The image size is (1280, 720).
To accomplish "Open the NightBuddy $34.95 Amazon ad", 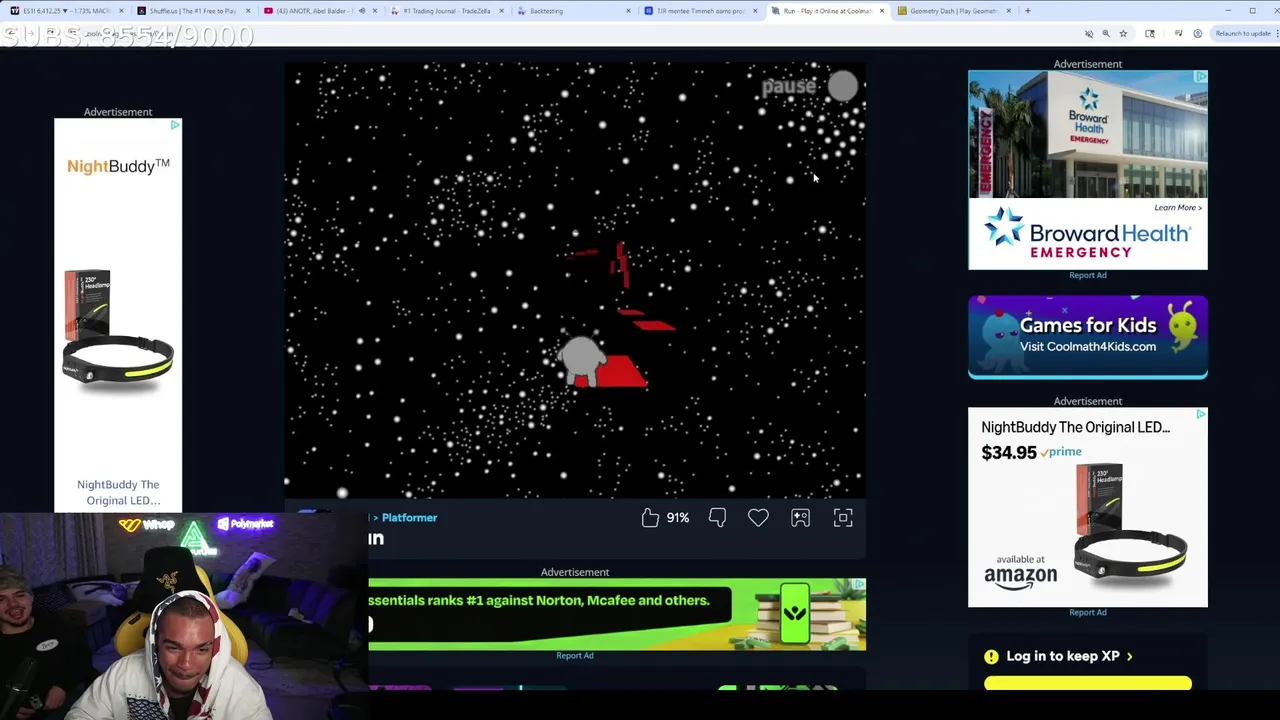I will [1088, 507].
